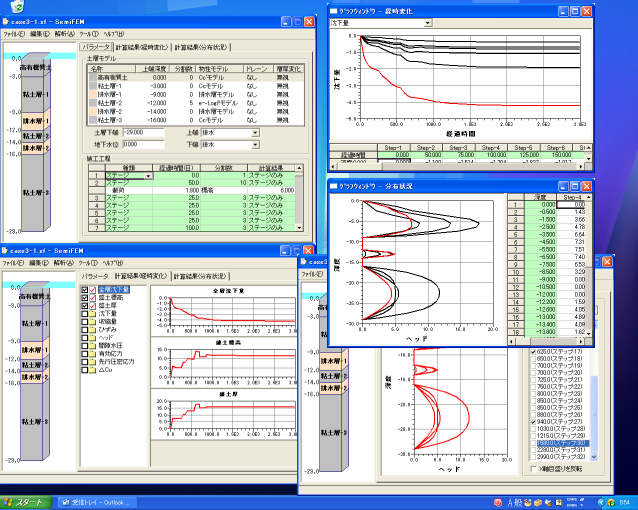The image size is (638, 510).
Task: Click the 経時変化 graph window title icon
Action: coord(334,11)
